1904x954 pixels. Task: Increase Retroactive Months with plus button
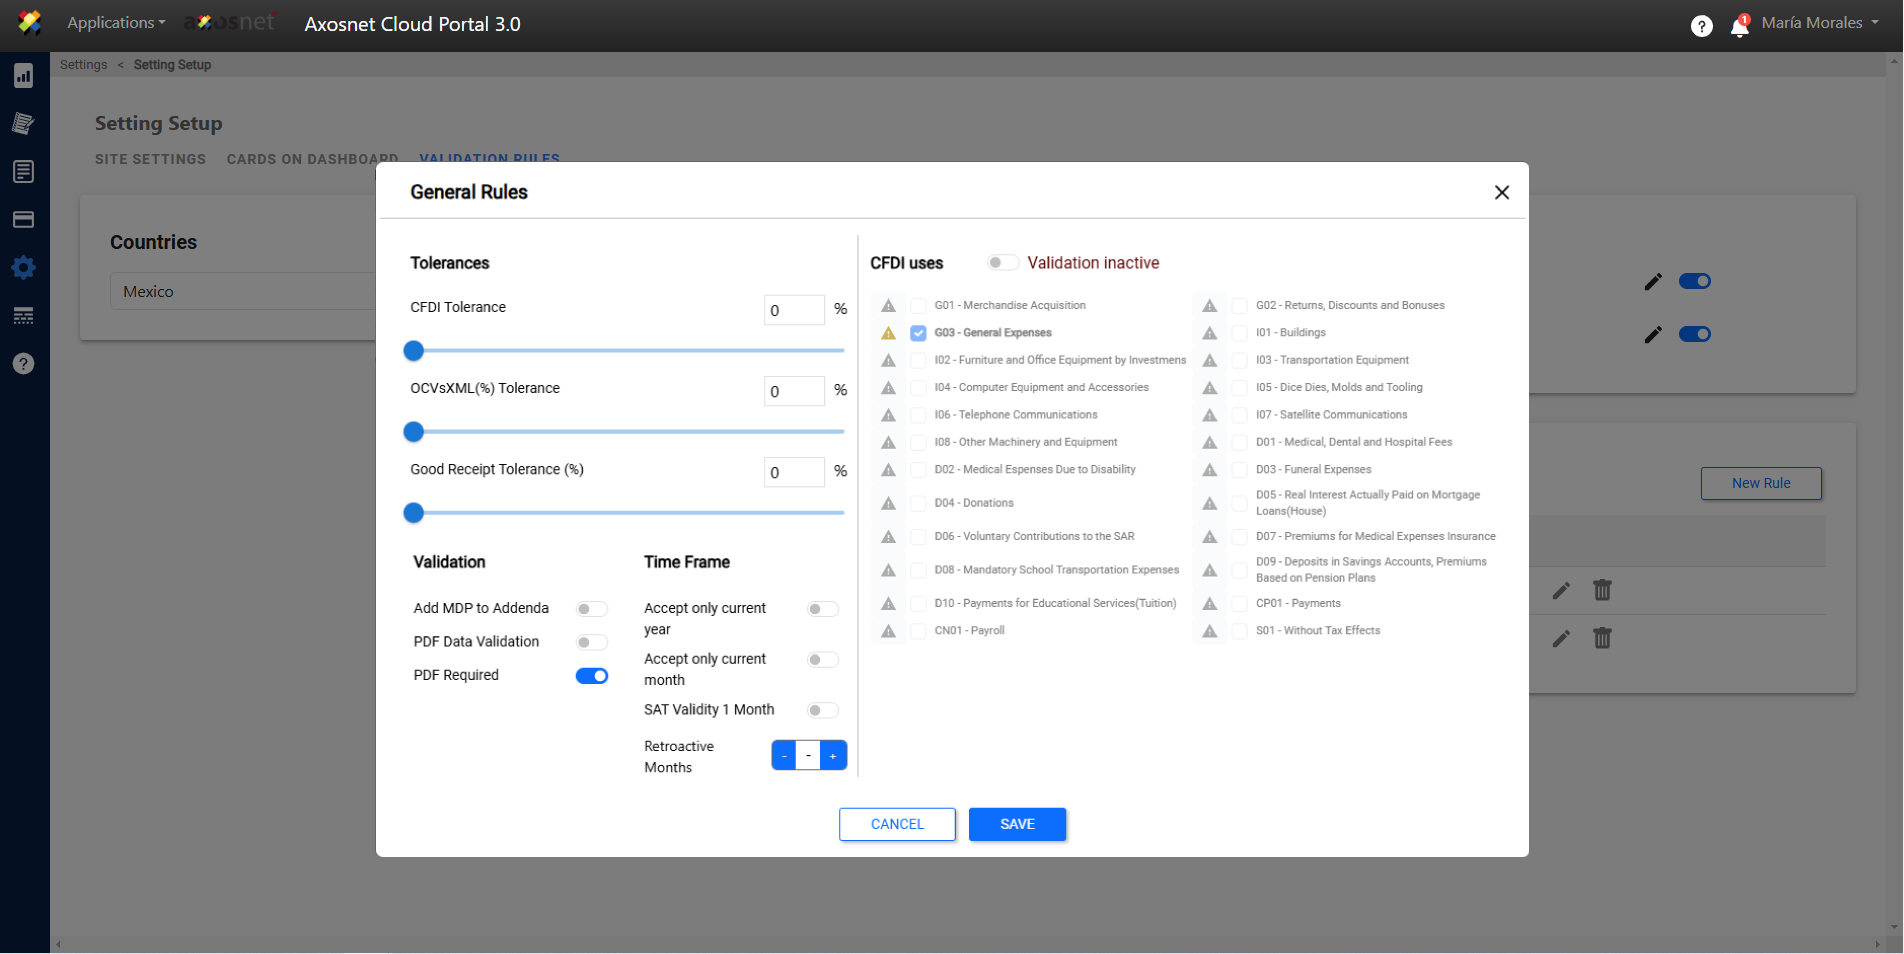coord(833,756)
